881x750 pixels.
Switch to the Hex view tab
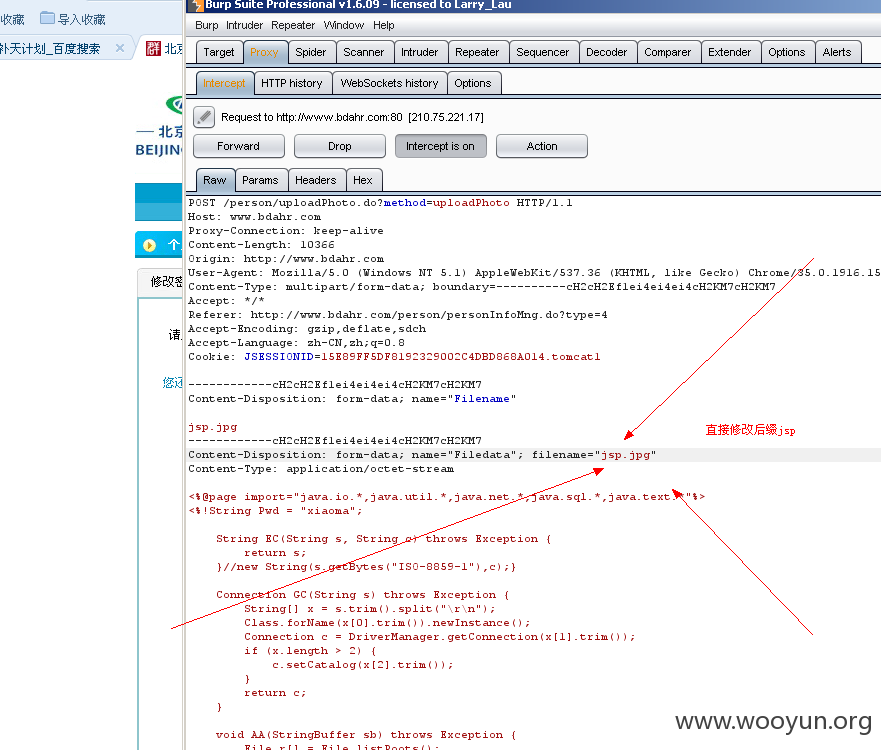(363, 180)
